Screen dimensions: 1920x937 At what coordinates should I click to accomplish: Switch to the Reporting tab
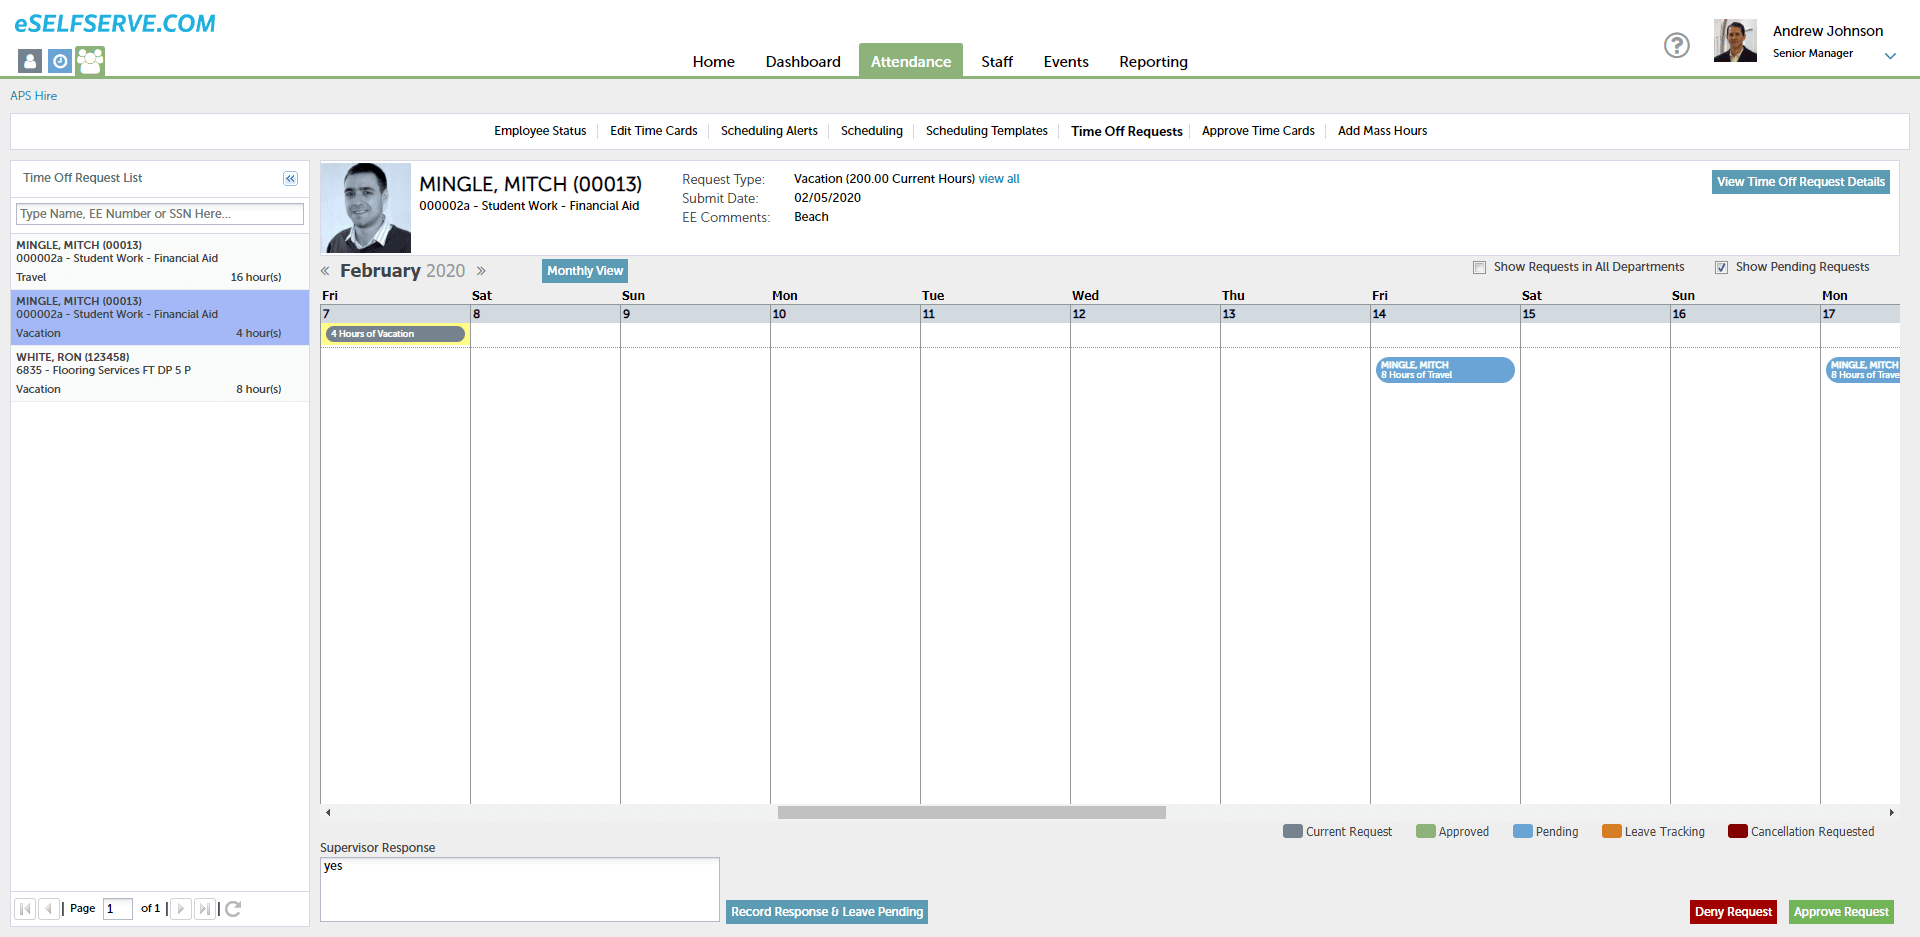click(1152, 61)
